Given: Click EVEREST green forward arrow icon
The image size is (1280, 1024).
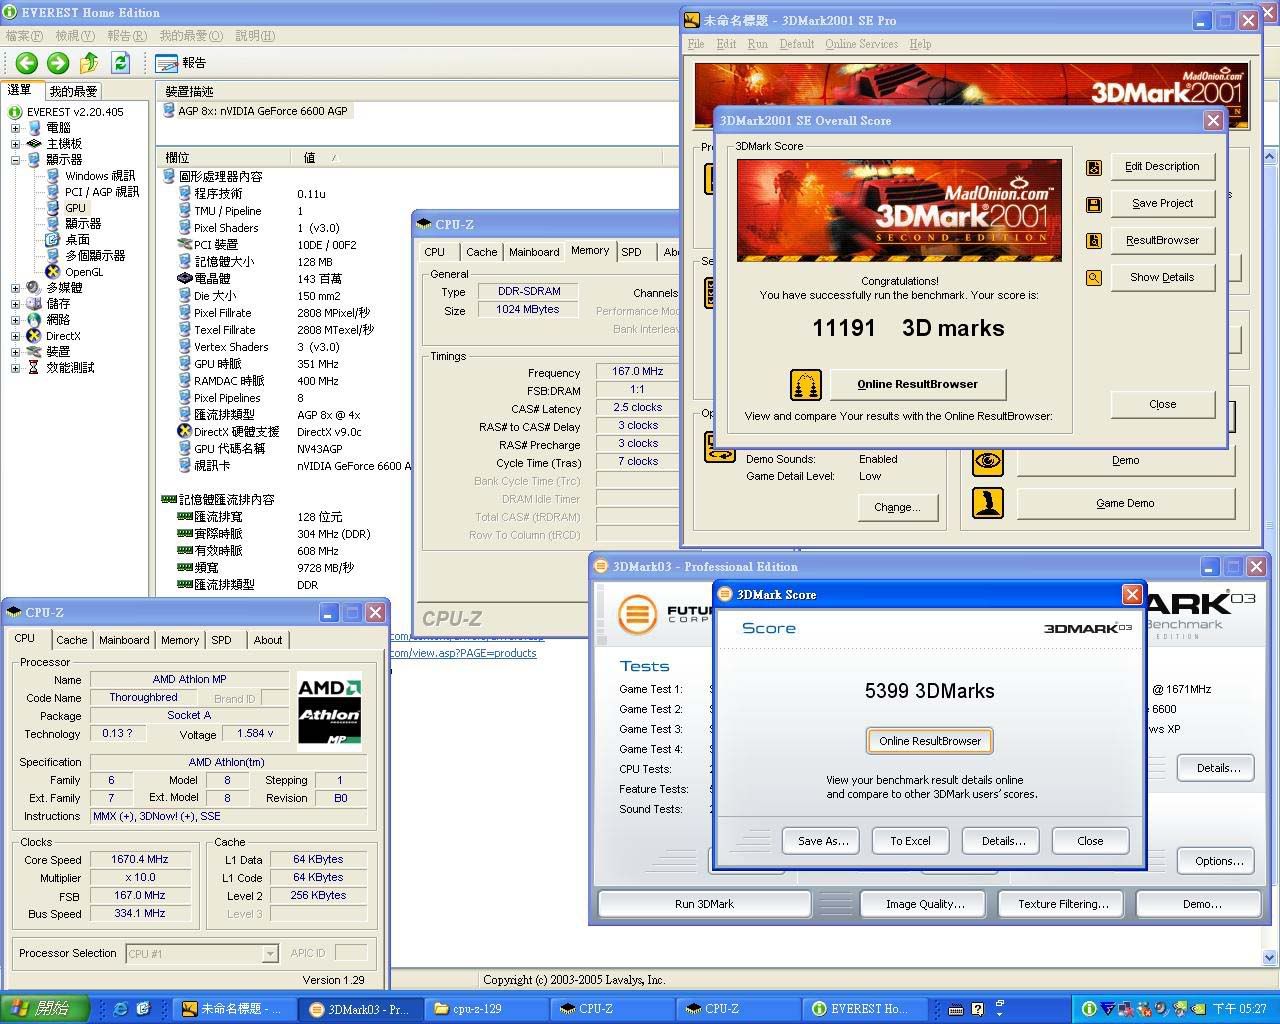Looking at the screenshot, I should click(x=58, y=63).
